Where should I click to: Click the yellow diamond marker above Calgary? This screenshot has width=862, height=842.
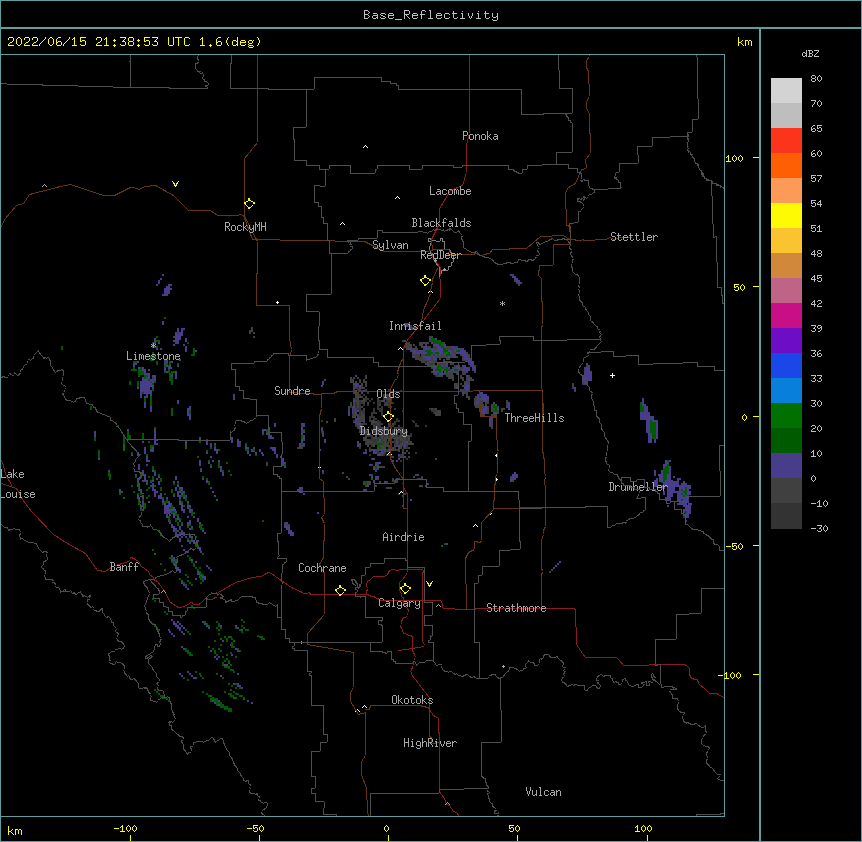click(x=405, y=589)
